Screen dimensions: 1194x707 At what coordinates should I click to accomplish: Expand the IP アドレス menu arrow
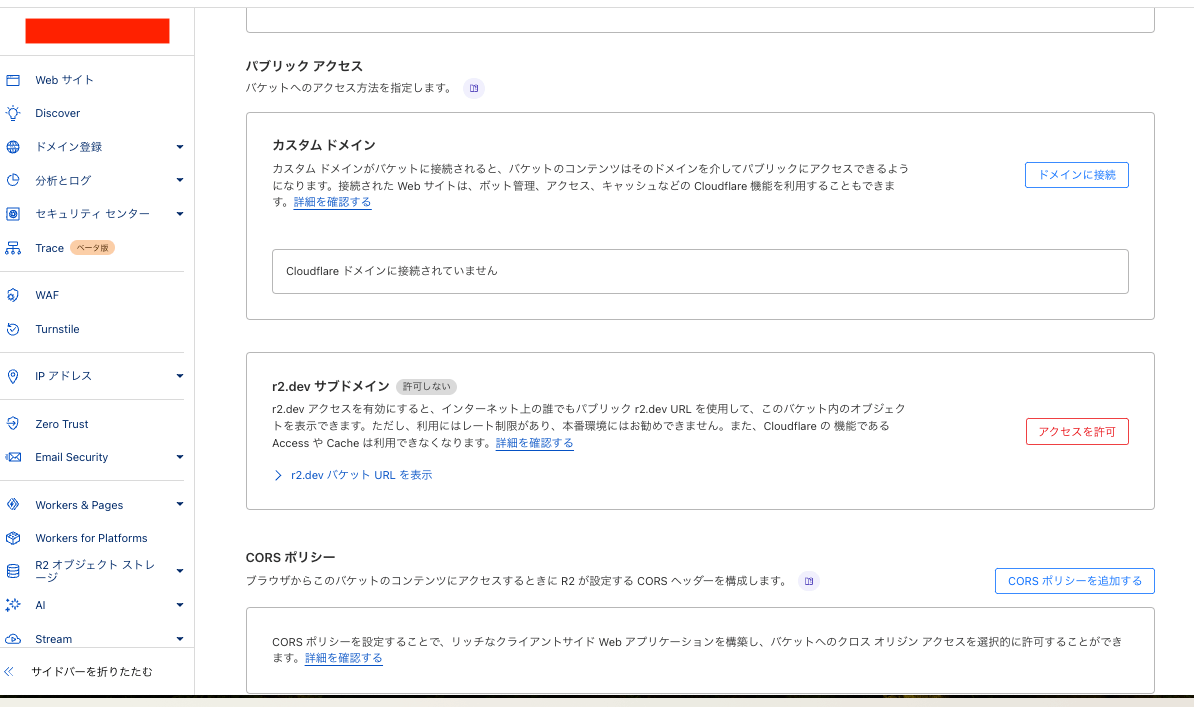180,376
